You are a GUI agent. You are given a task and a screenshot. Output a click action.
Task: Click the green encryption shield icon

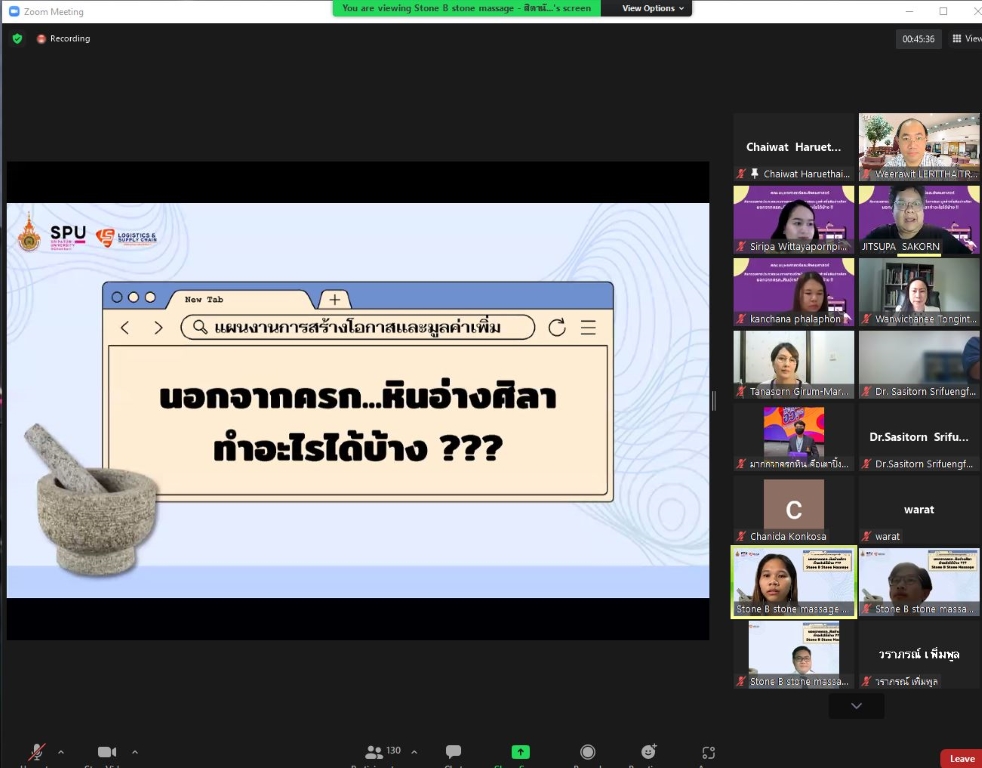(x=18, y=39)
